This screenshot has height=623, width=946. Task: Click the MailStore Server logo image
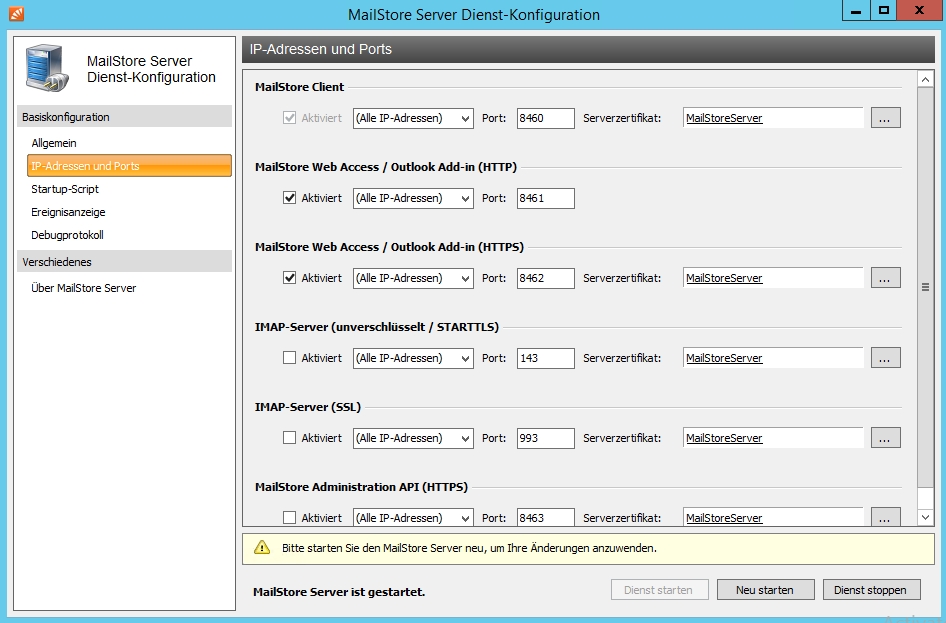pos(47,68)
